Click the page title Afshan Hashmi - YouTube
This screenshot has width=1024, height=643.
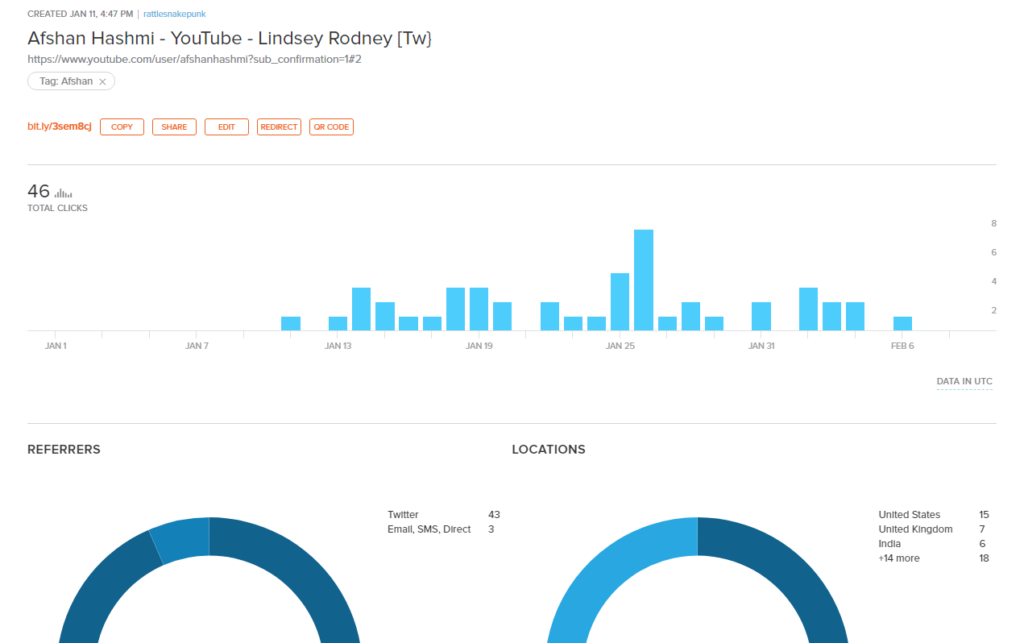tap(229, 38)
